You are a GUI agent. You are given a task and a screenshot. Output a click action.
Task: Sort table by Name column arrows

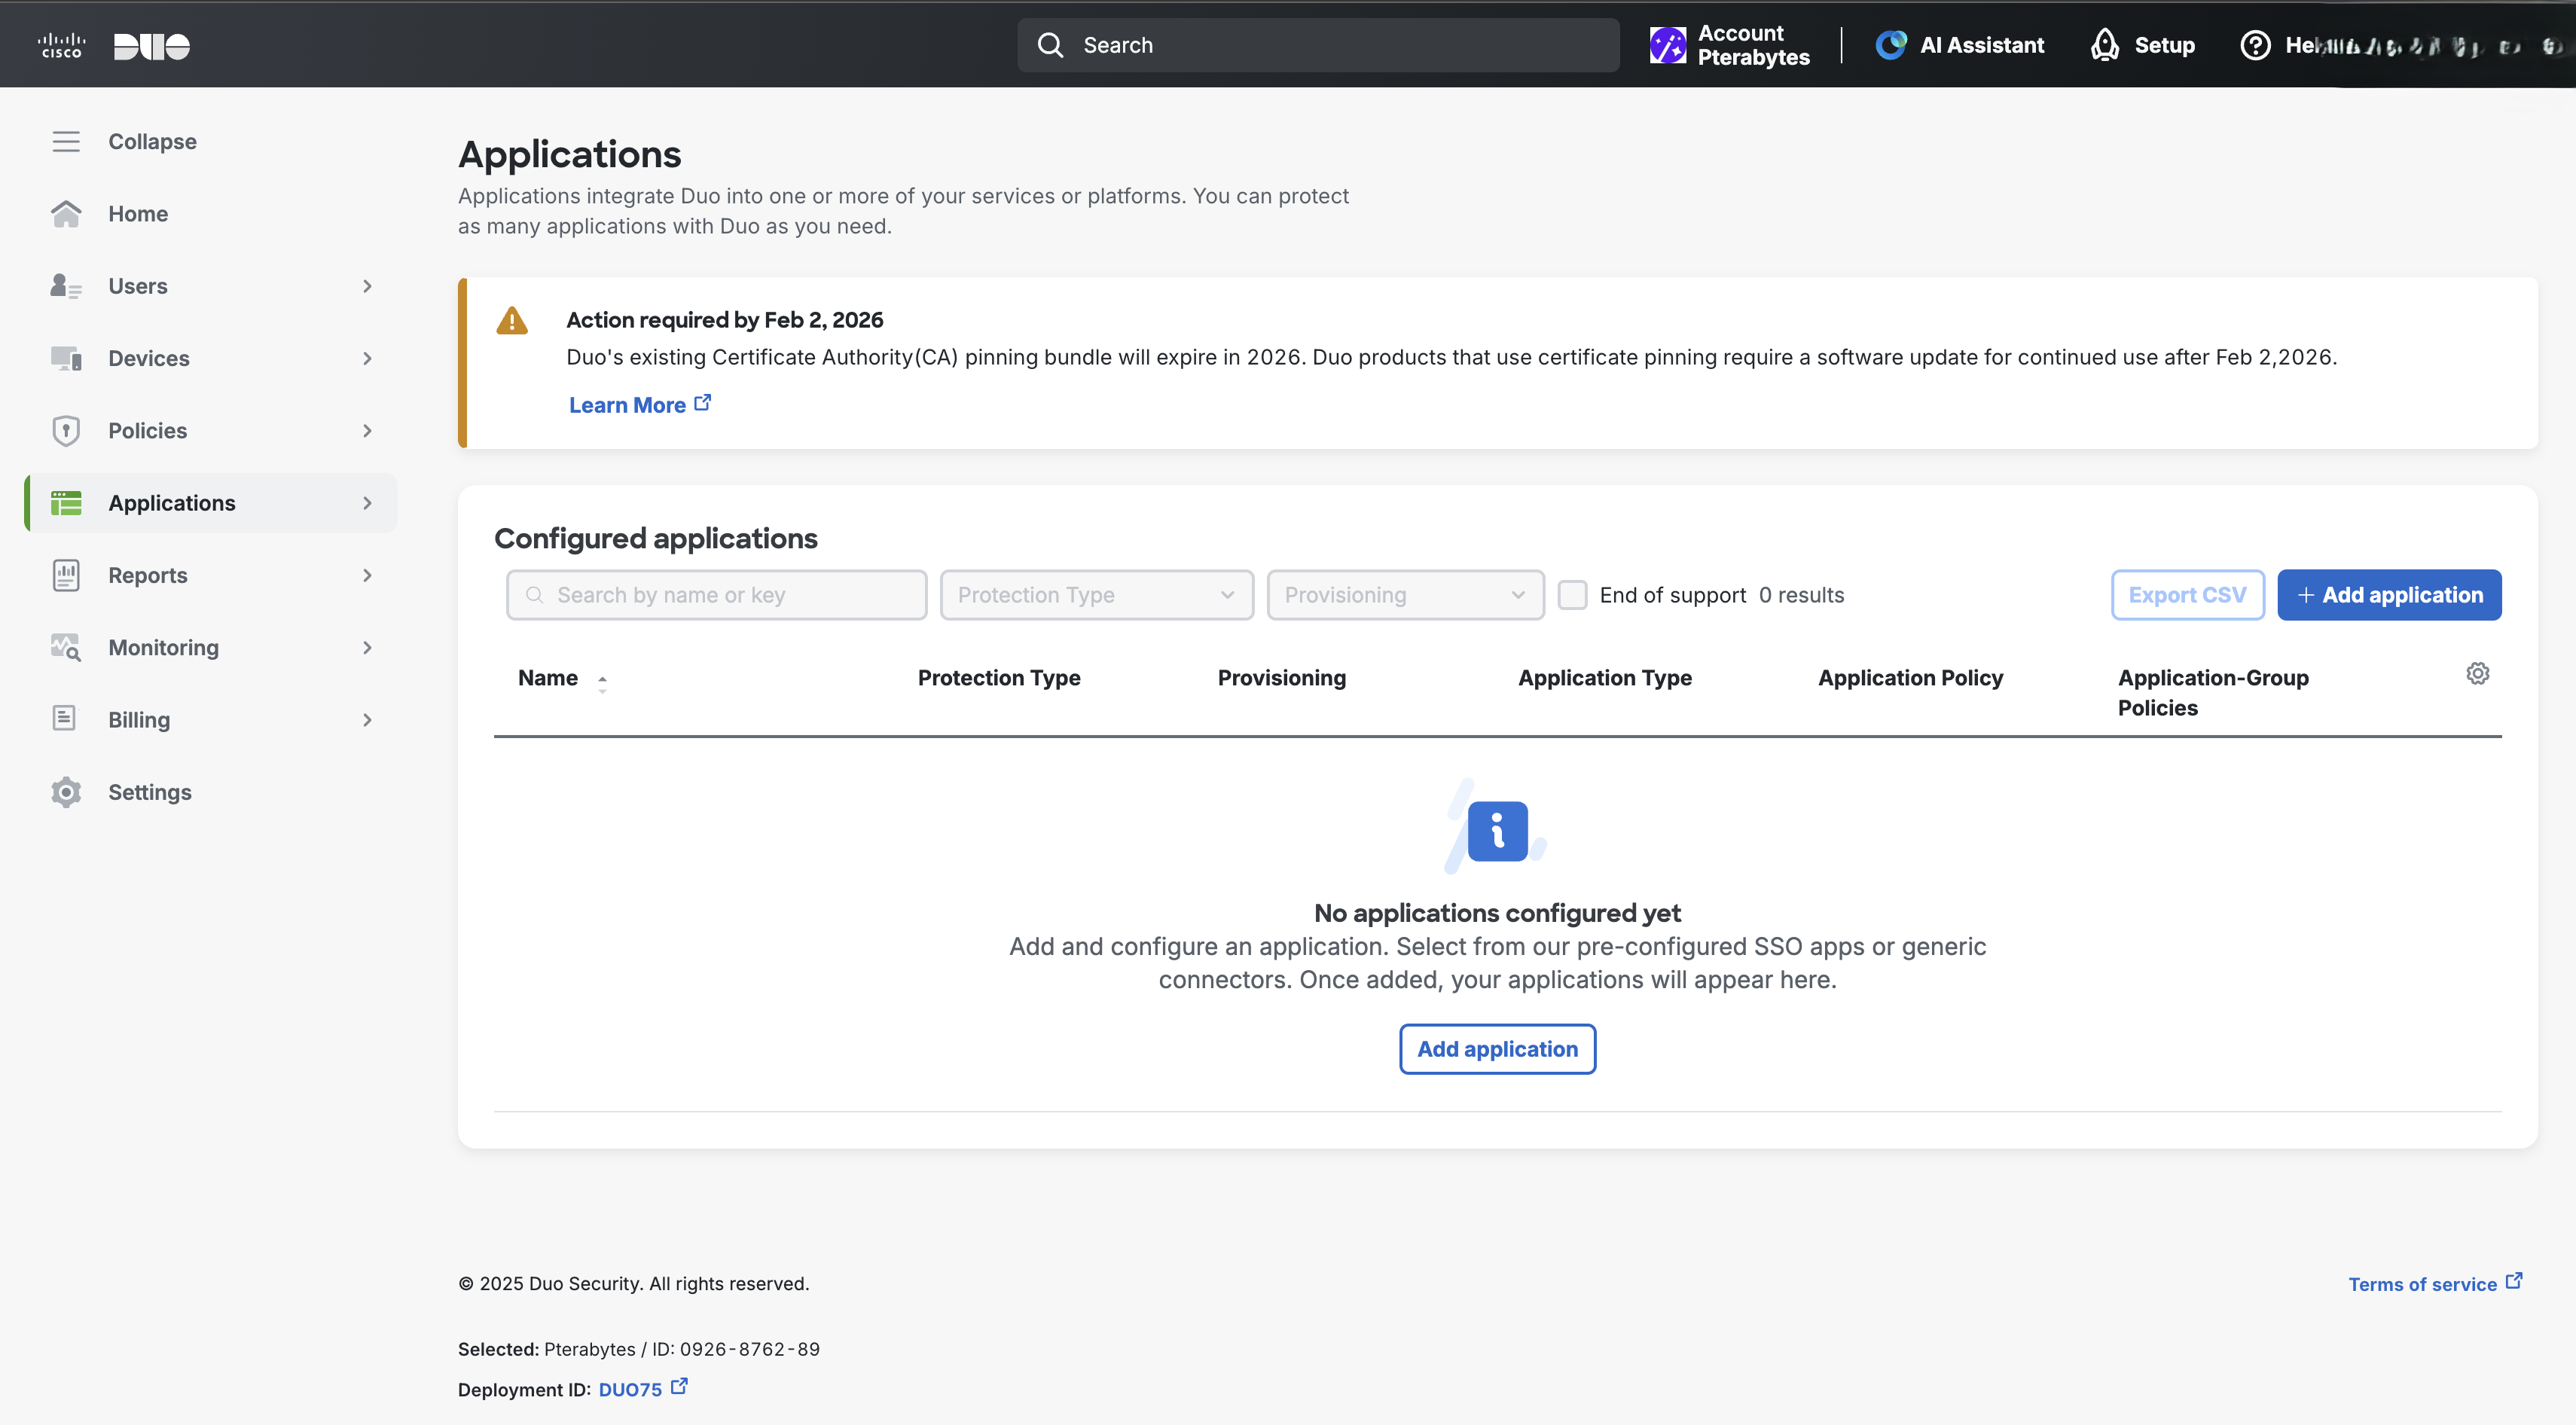[x=602, y=684]
